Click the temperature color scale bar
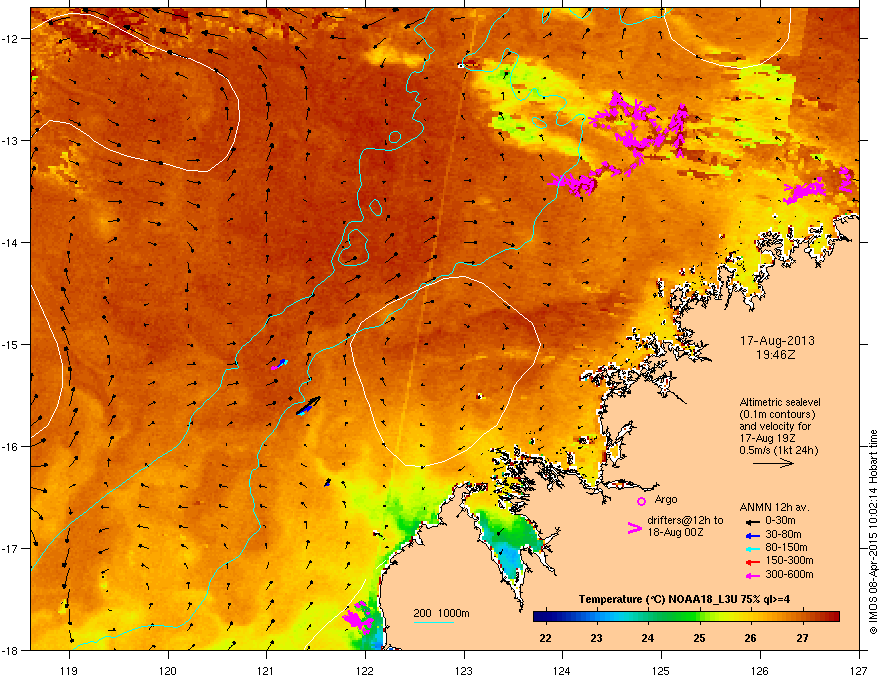Viewport: 880px width, 680px height. 686,617
